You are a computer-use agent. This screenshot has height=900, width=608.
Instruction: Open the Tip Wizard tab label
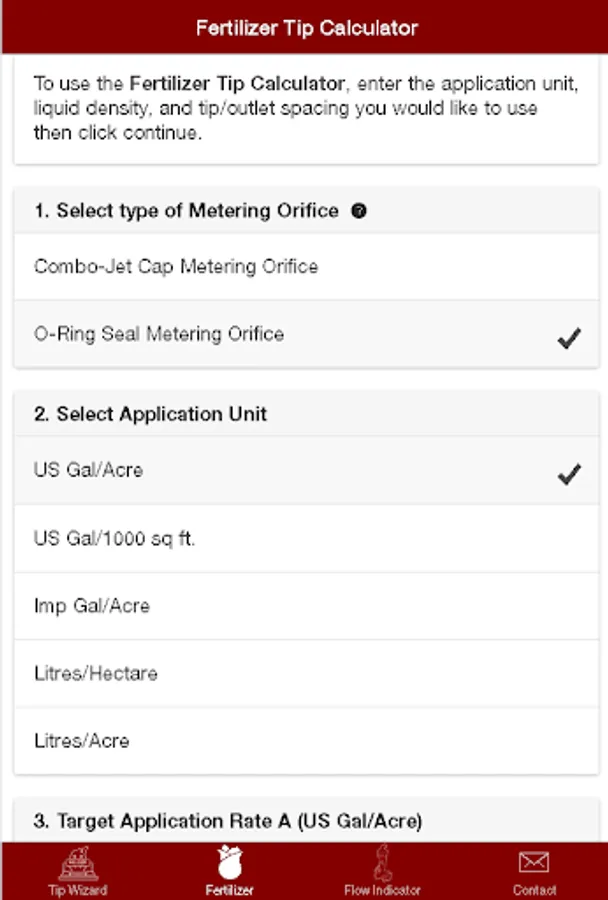(77, 889)
